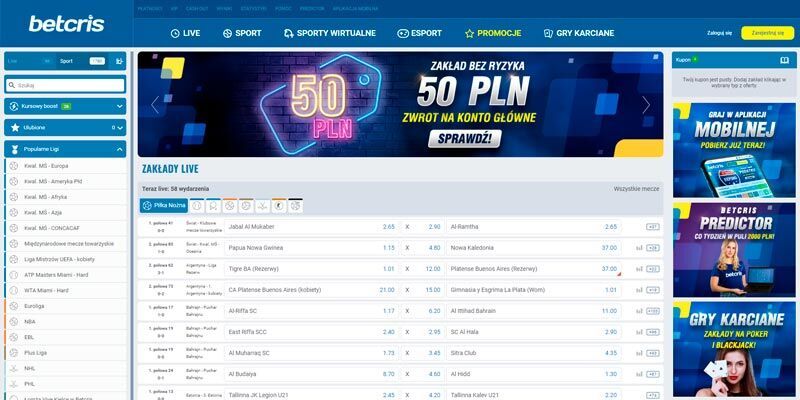Click the betcris logo
Screen dimensions: 800x400
tap(66, 24)
